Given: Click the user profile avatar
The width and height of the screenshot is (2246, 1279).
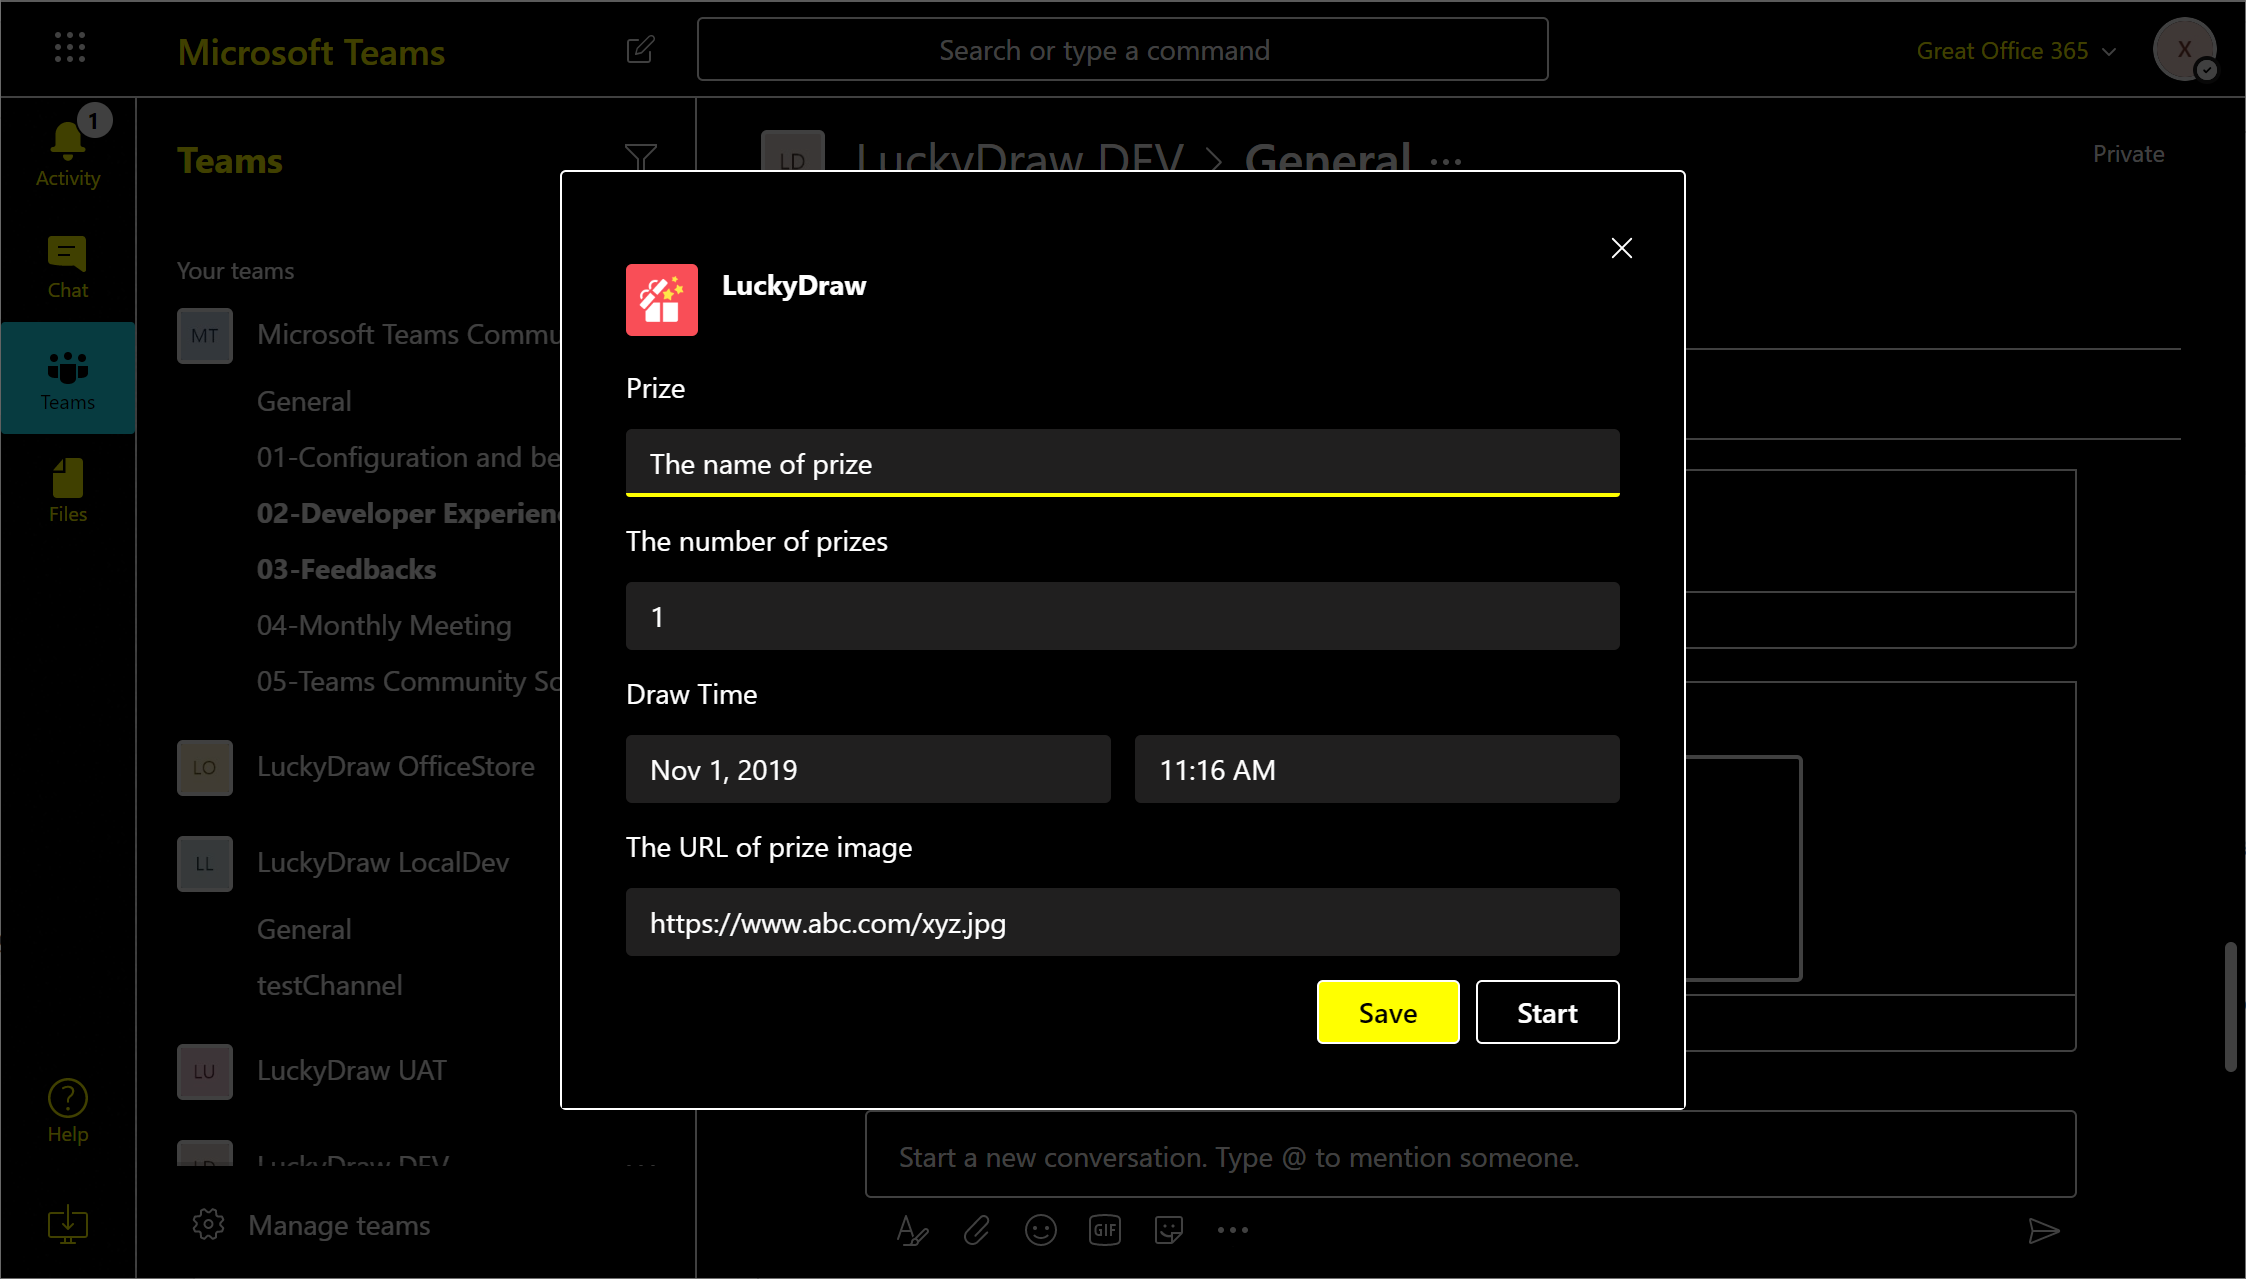Looking at the screenshot, I should tap(2185, 49).
